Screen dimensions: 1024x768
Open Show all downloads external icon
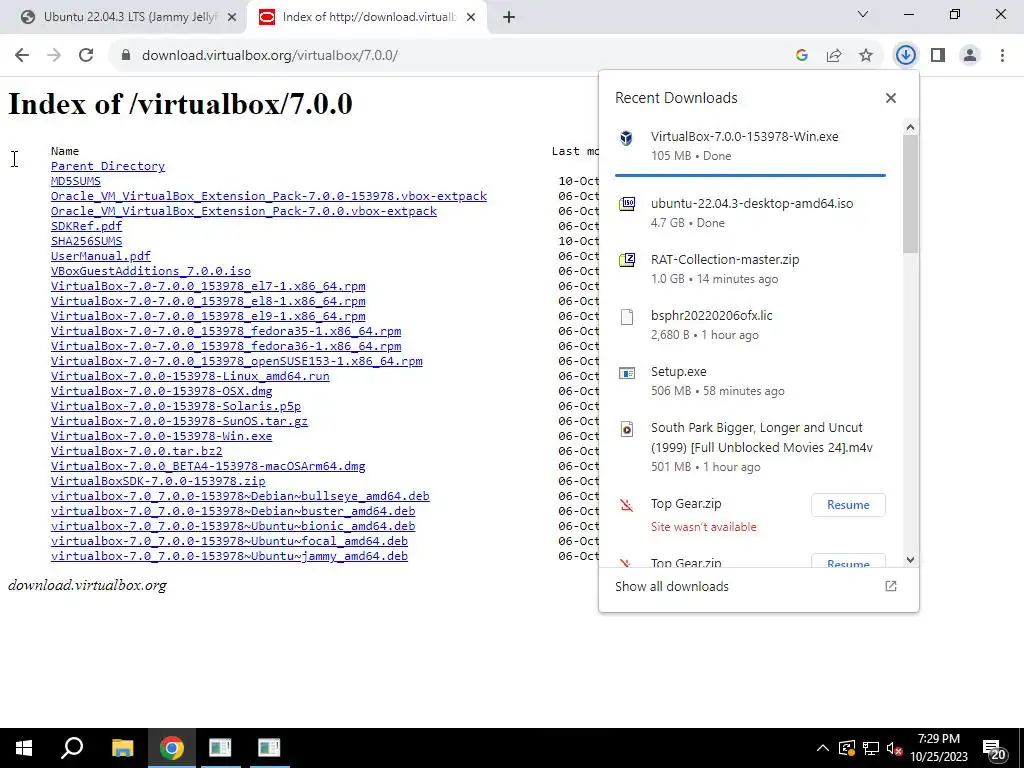click(891, 586)
